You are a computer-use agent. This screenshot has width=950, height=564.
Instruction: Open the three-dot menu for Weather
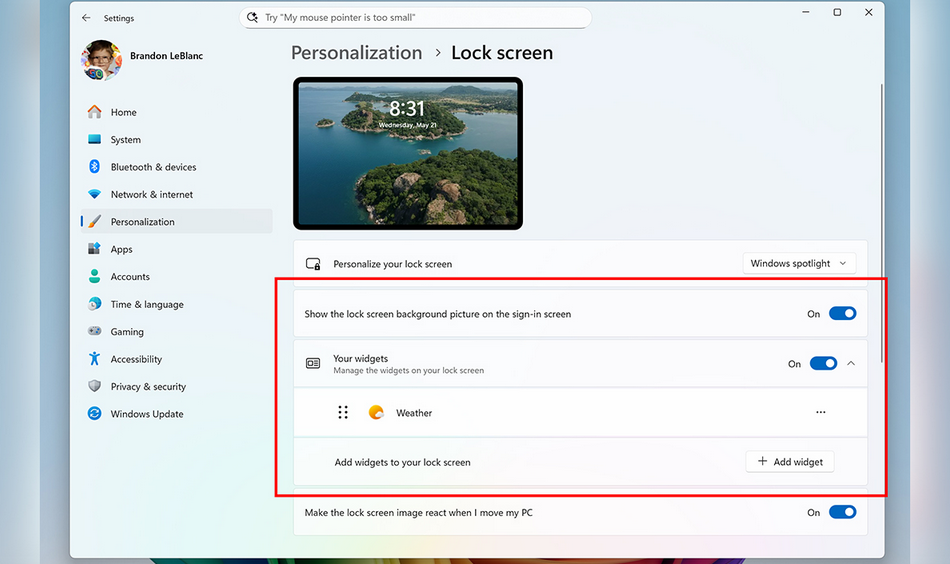[x=820, y=412]
